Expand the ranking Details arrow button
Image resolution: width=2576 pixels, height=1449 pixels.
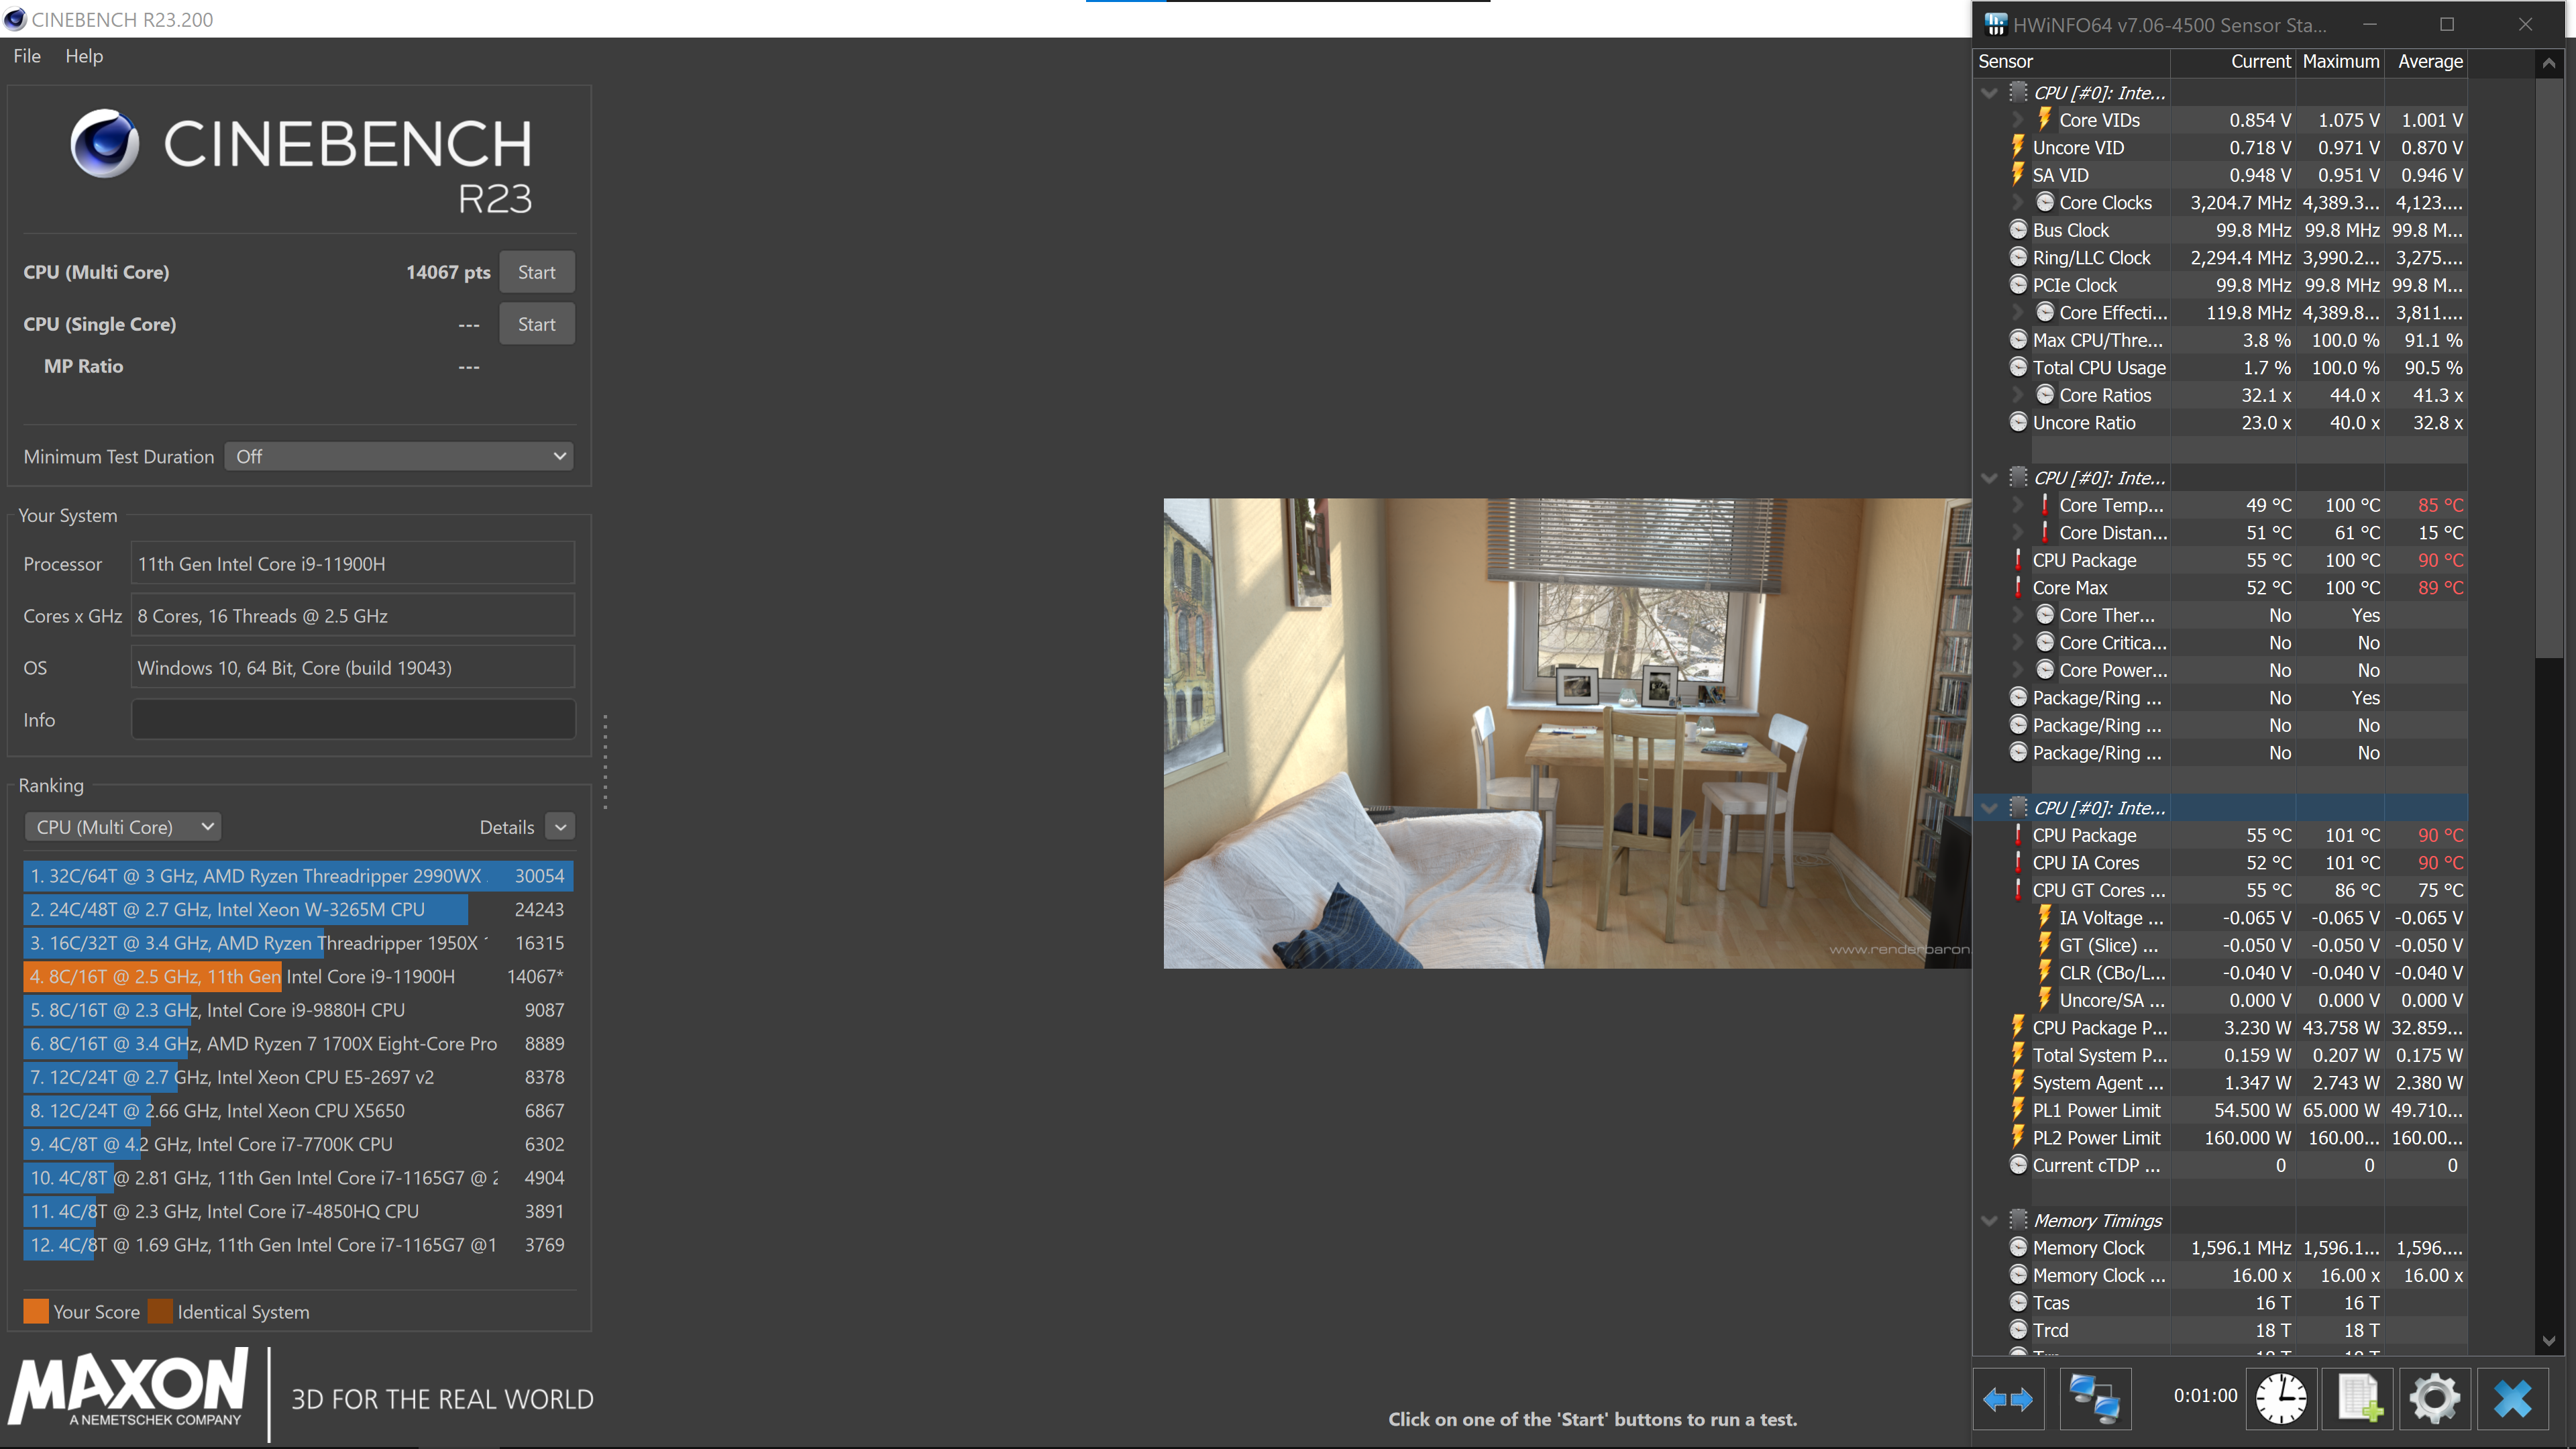[x=560, y=827]
